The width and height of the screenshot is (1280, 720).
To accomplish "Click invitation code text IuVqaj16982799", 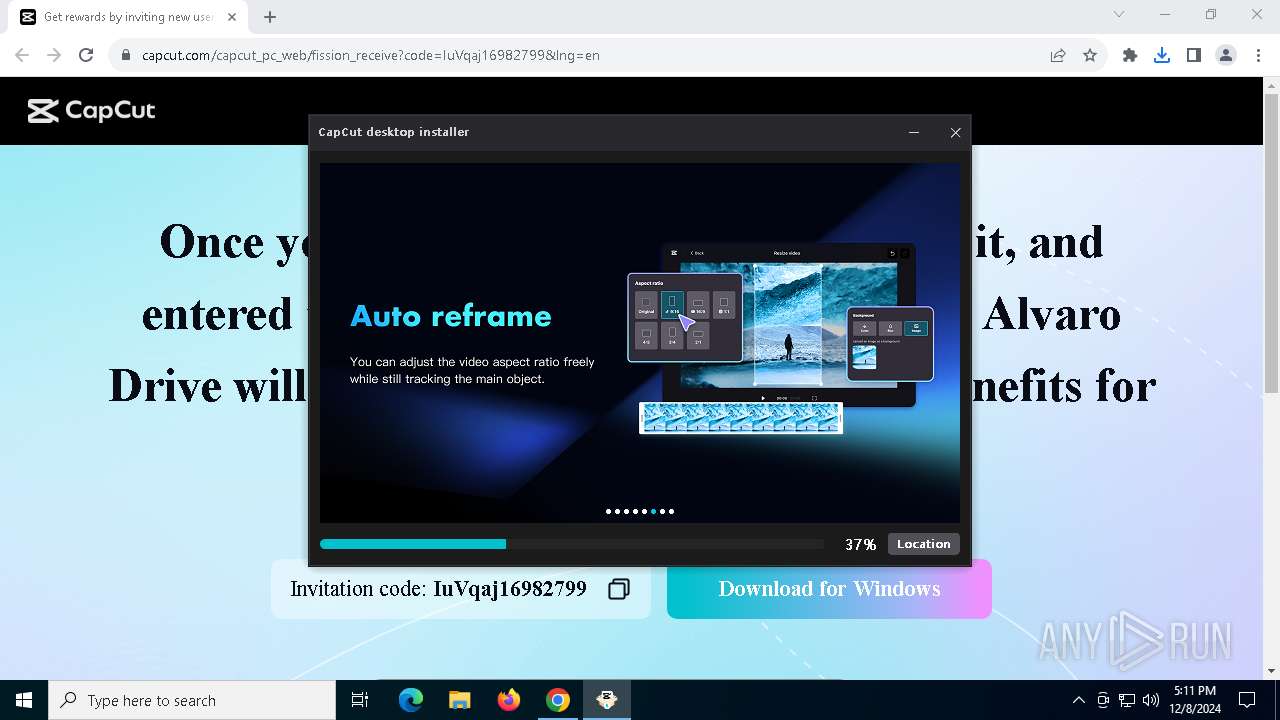I will pyautogui.click(x=510, y=589).
